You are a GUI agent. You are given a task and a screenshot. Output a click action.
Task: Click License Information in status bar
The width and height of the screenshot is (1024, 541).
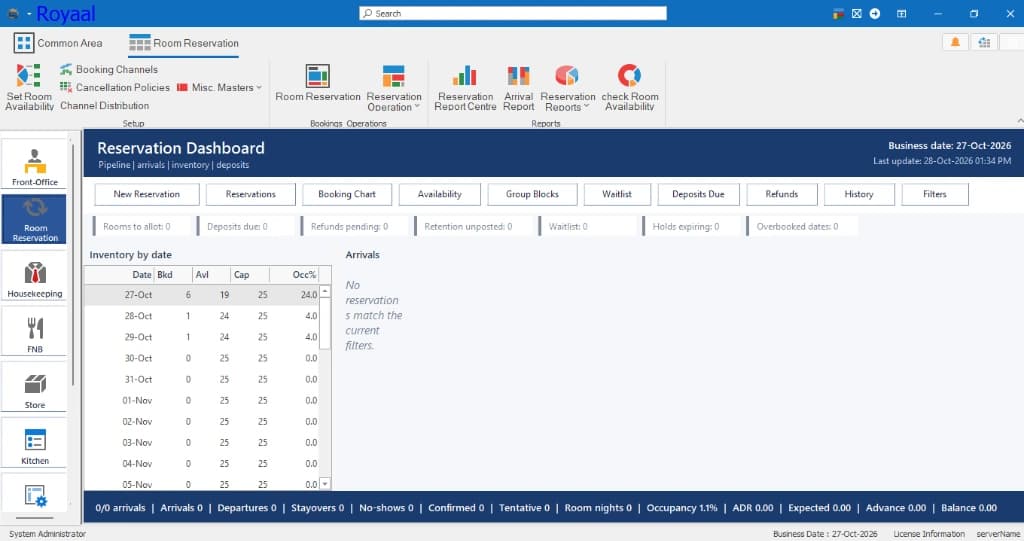tap(929, 534)
